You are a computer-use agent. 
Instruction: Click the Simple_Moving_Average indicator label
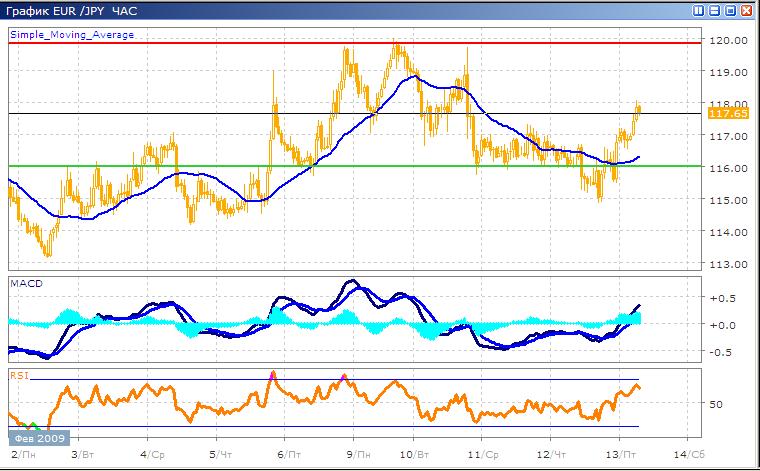[71, 34]
